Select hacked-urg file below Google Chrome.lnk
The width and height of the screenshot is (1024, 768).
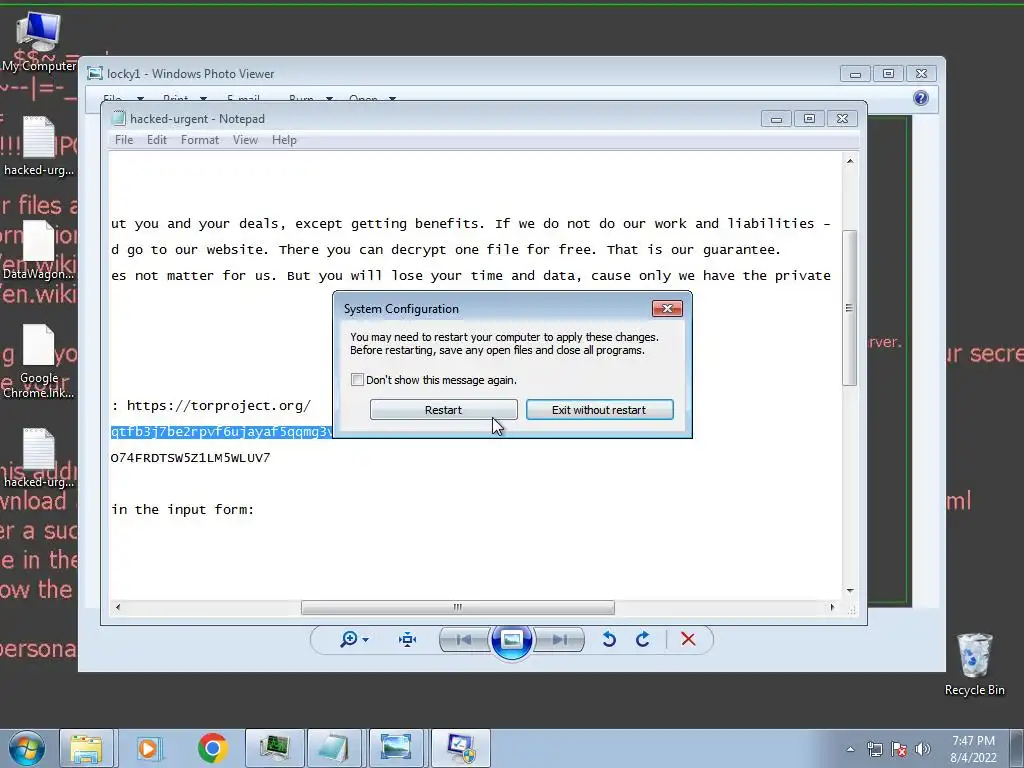click(x=39, y=458)
